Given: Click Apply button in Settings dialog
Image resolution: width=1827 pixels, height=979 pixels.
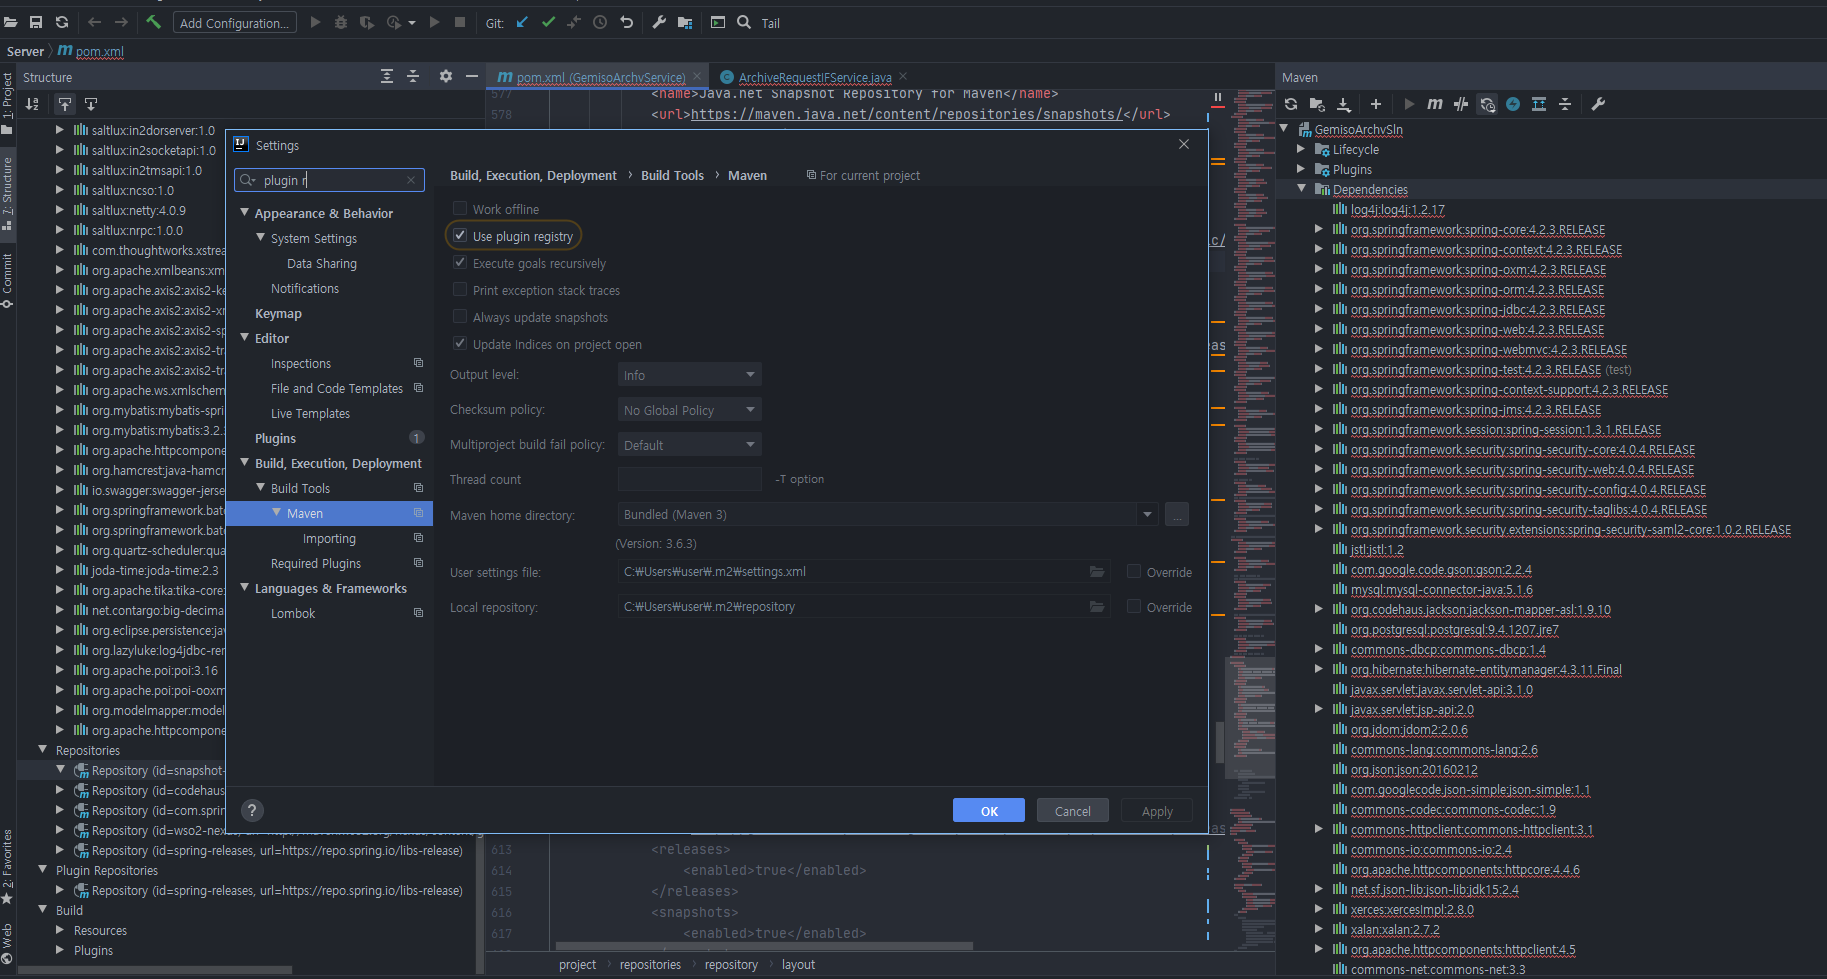Looking at the screenshot, I should (x=1157, y=811).
